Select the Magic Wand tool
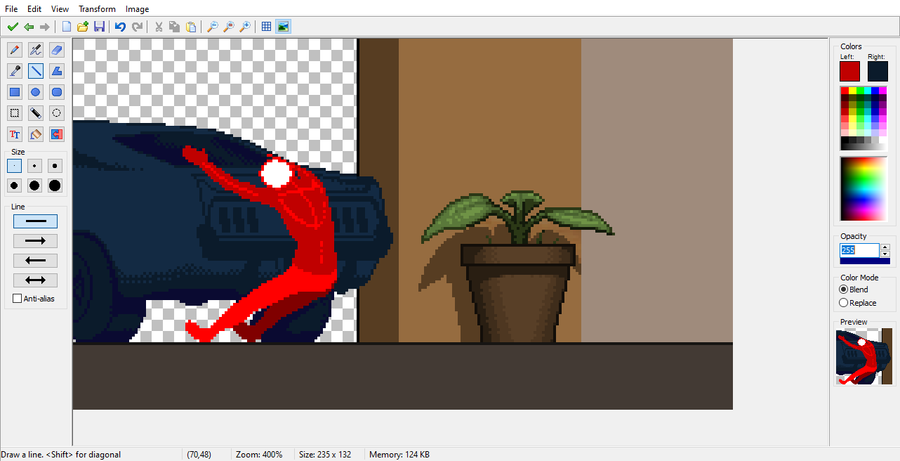This screenshot has height=461, width=900. (x=36, y=113)
